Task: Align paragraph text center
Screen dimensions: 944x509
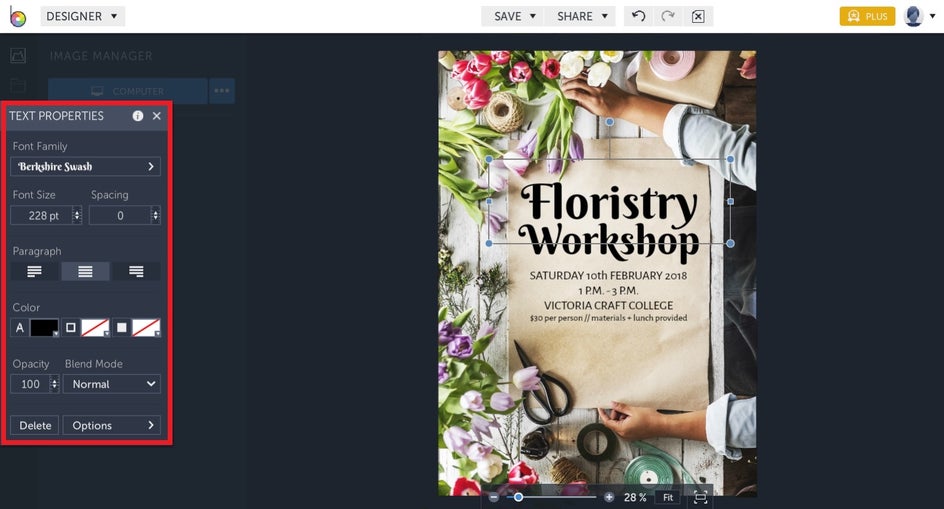Action: pyautogui.click(x=85, y=271)
